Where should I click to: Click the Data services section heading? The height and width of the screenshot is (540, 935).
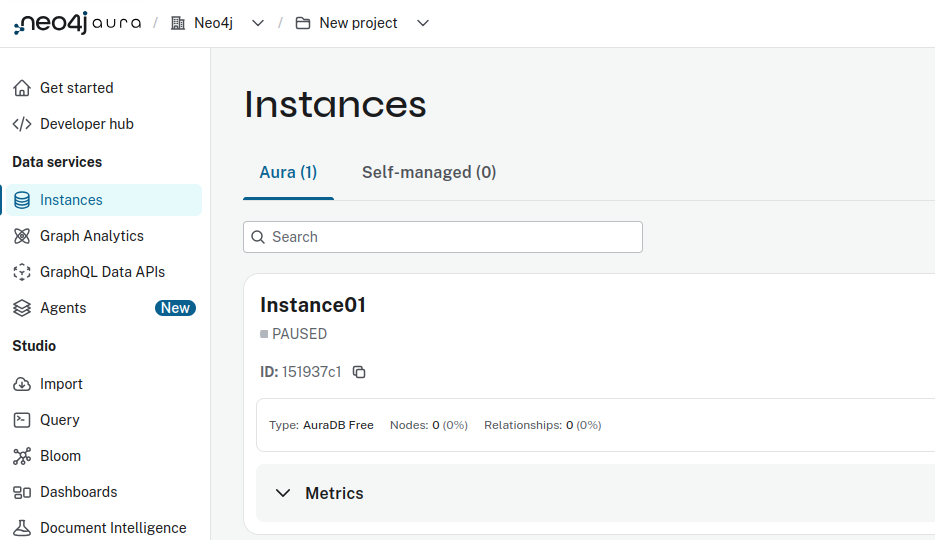pos(57,162)
